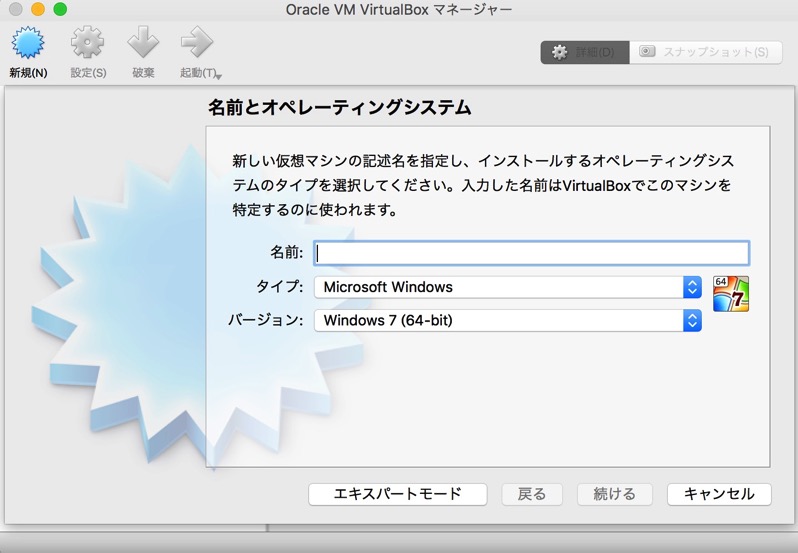Focus the 名前 name input field

coord(531,253)
